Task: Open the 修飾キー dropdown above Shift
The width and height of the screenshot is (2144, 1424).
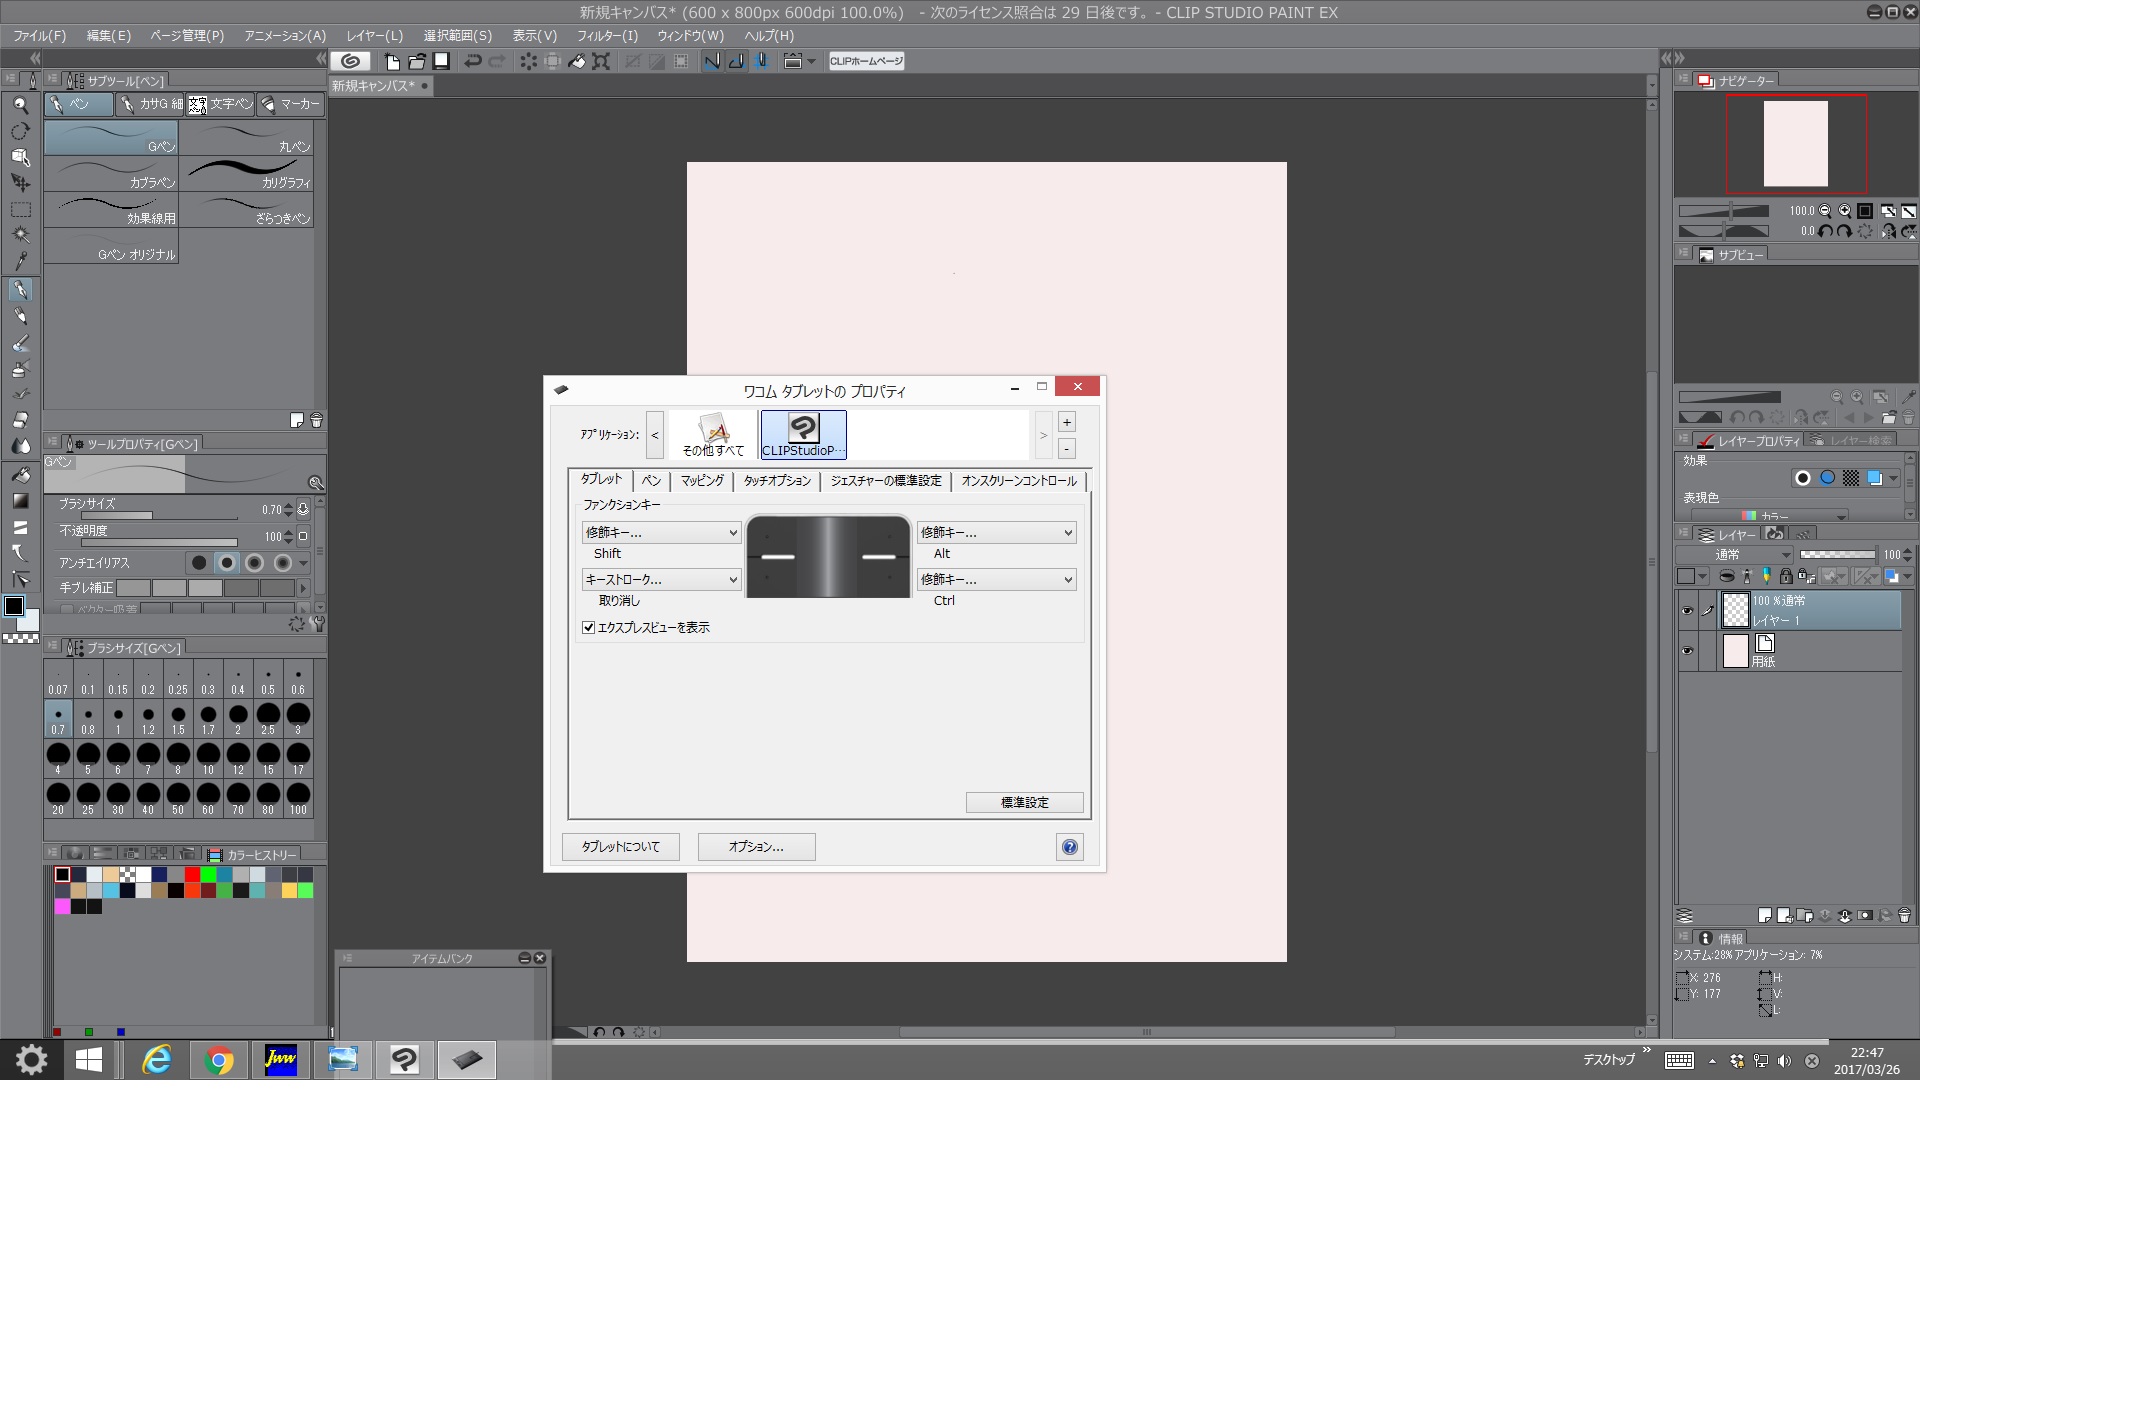Action: [x=661, y=533]
